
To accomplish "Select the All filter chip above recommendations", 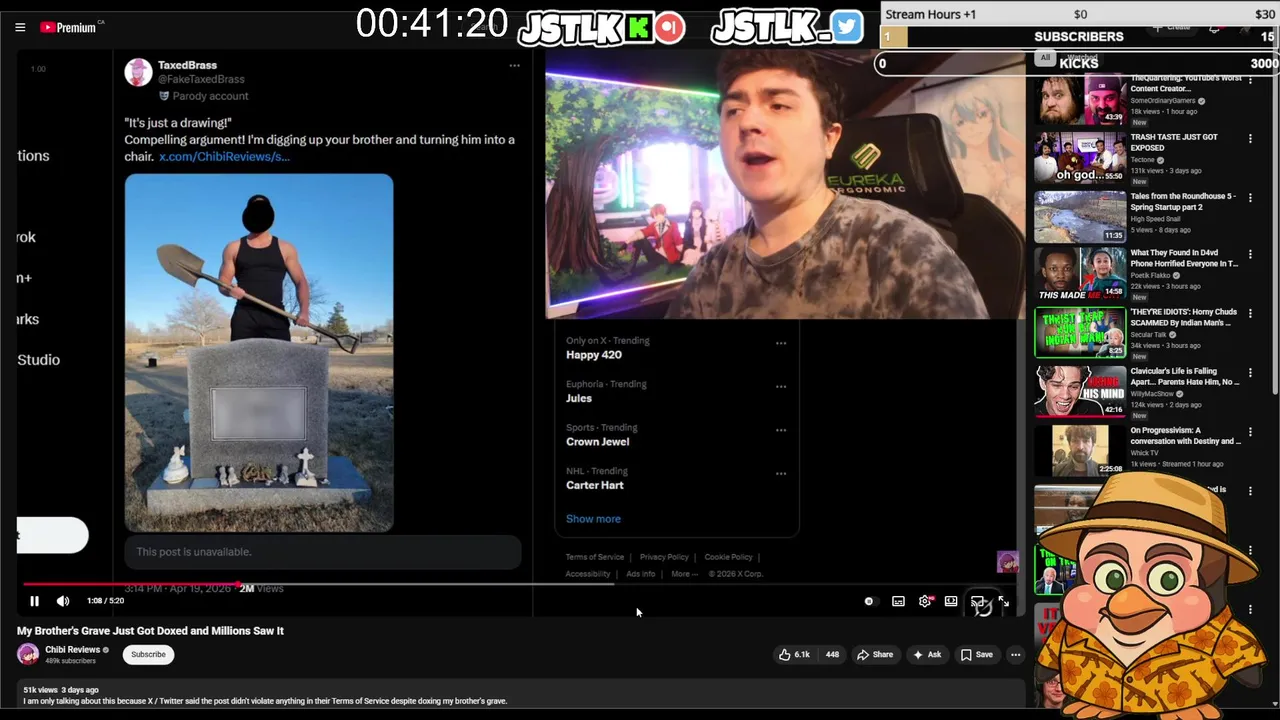I will click(x=1045, y=58).
